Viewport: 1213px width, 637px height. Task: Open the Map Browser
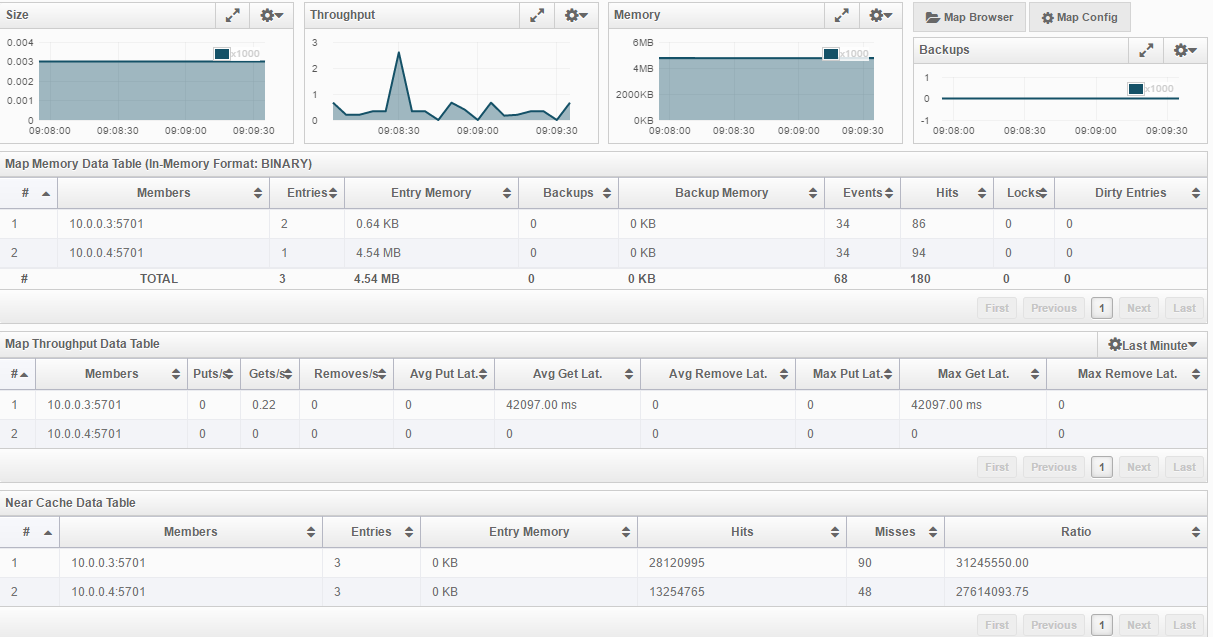tap(970, 17)
